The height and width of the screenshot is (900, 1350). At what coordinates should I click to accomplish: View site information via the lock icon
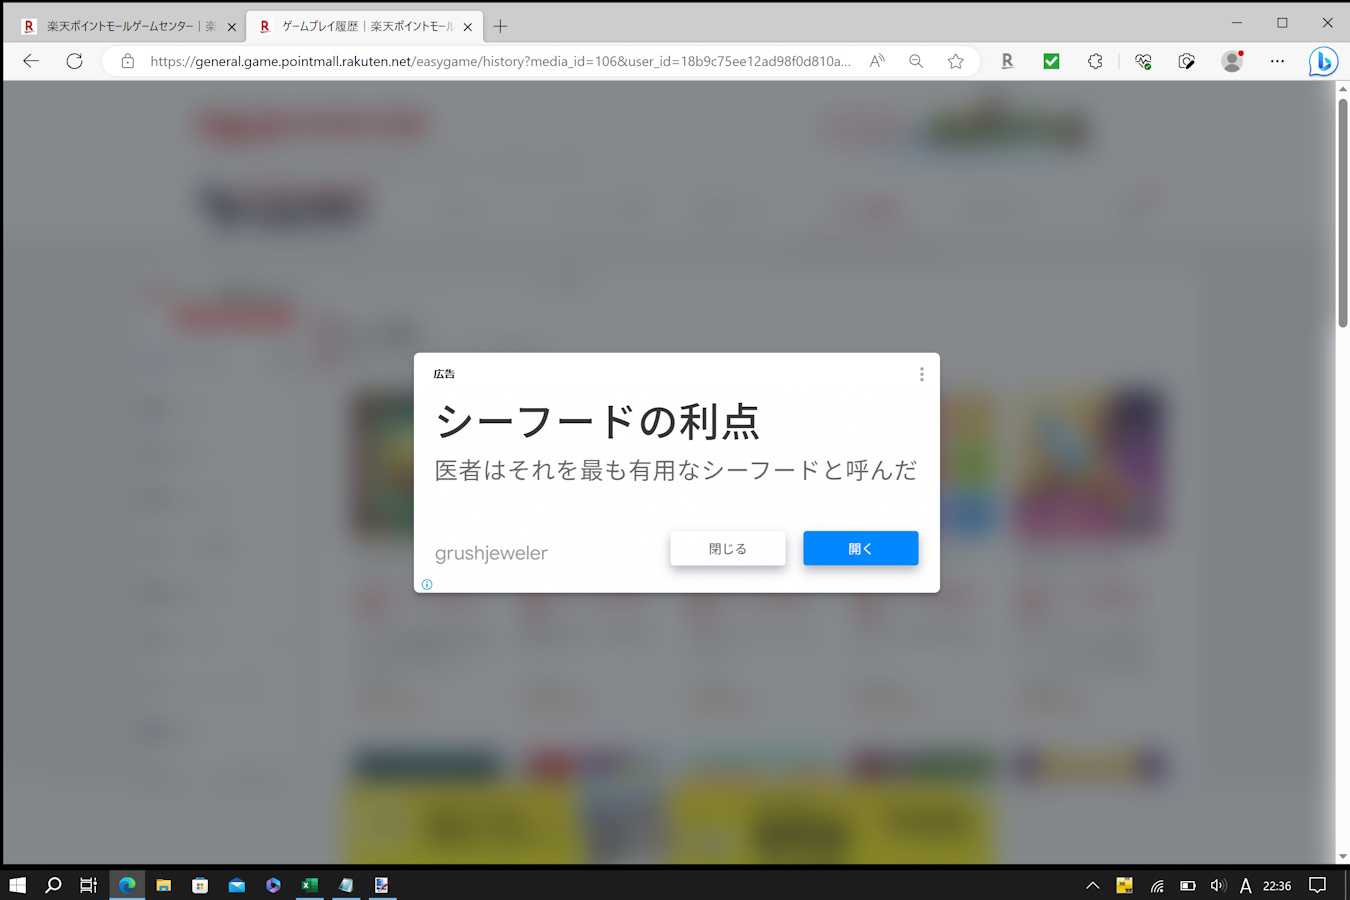(x=127, y=61)
